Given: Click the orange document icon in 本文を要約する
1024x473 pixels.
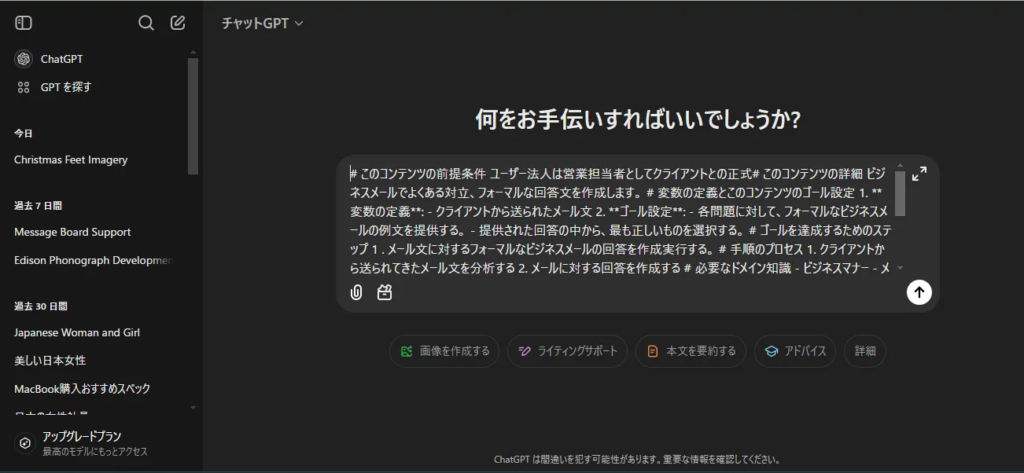Looking at the screenshot, I should 652,351.
